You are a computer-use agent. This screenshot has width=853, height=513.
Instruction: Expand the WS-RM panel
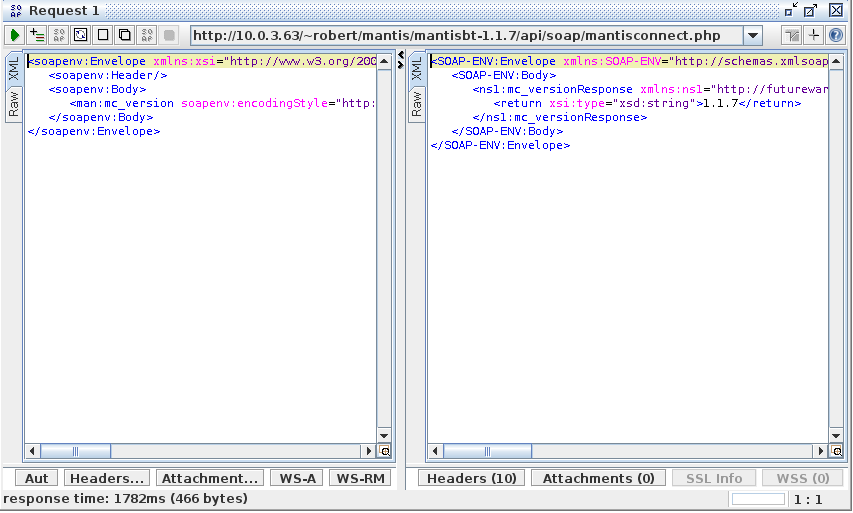[x=360, y=479]
